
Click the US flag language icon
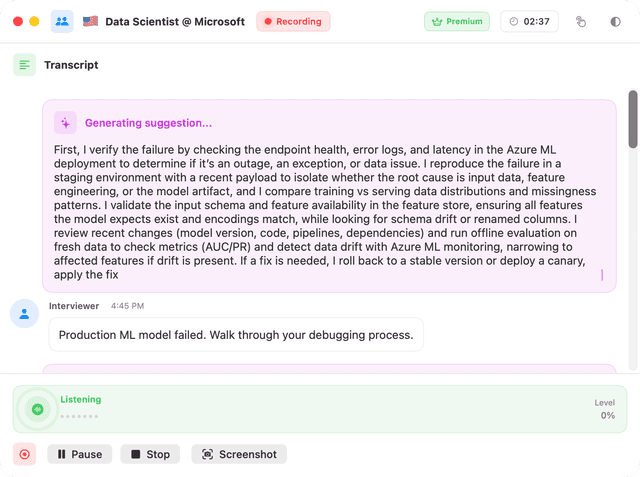tap(90, 21)
